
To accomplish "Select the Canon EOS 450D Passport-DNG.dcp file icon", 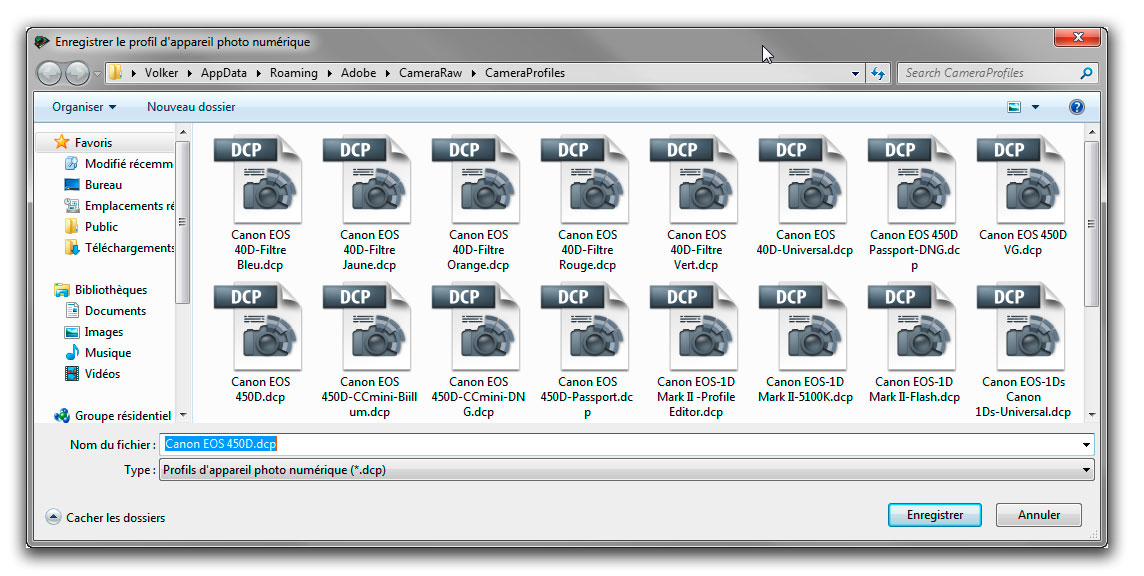I will point(914,180).
